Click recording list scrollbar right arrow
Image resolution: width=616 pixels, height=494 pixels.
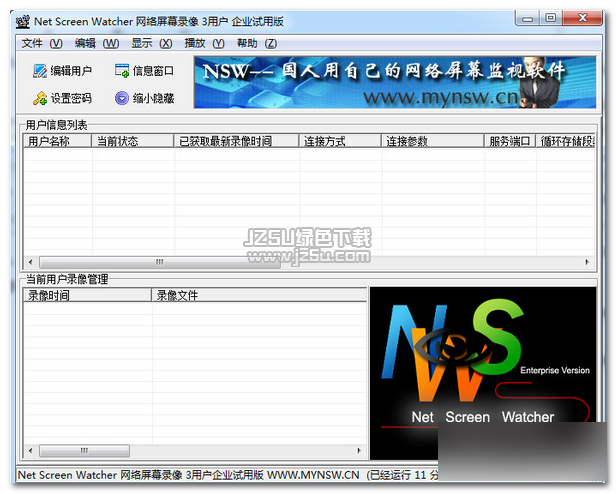coord(359,450)
